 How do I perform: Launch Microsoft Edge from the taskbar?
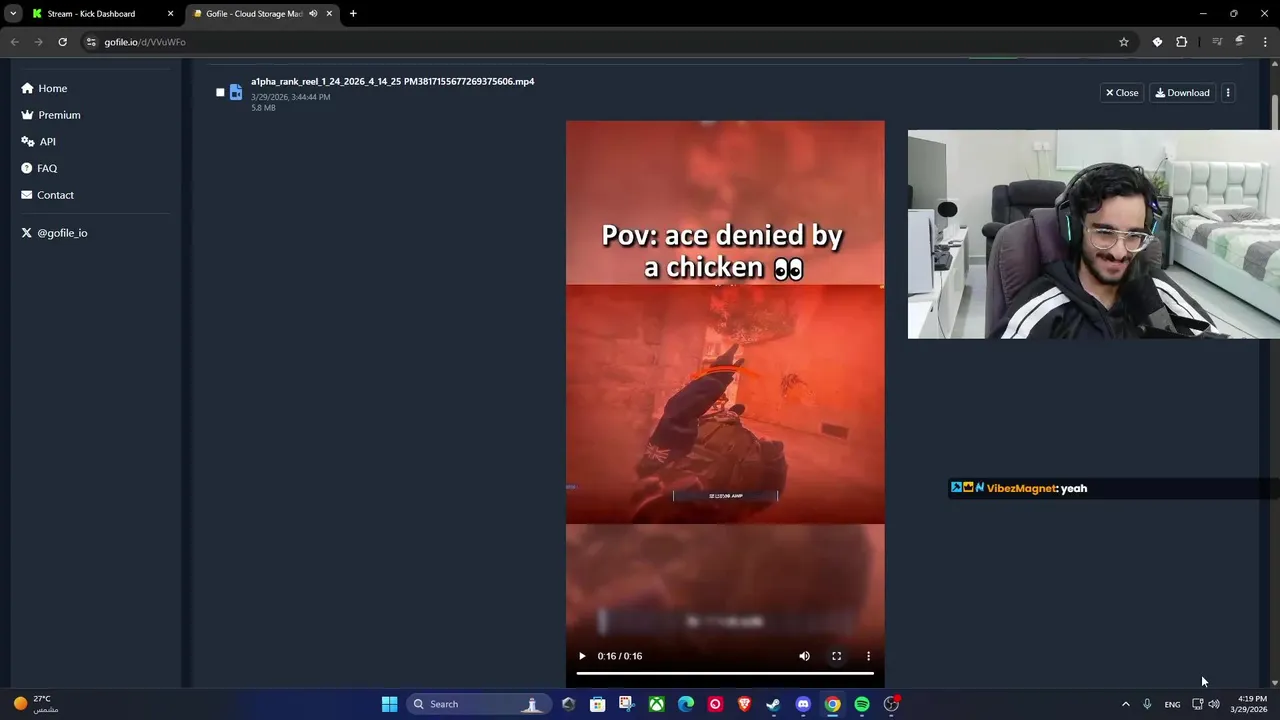pos(686,704)
